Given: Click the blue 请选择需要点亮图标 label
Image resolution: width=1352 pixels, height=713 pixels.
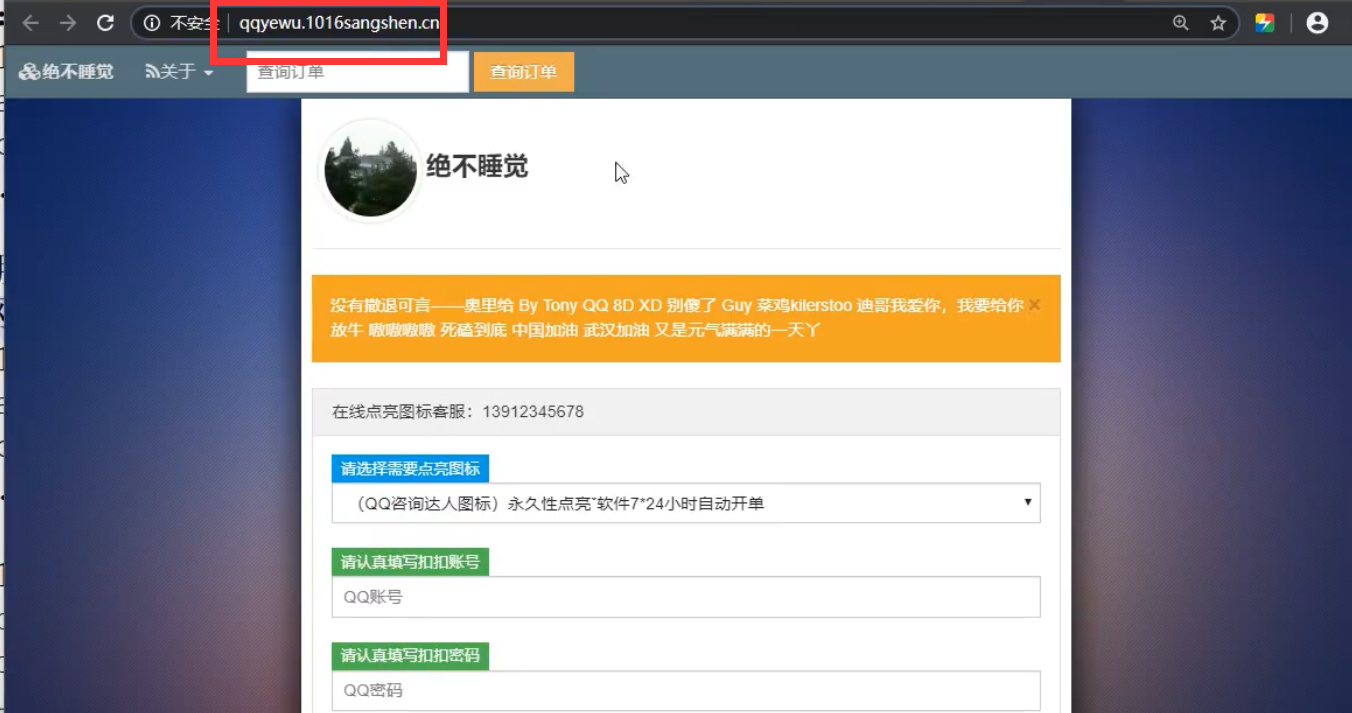Looking at the screenshot, I should click(x=410, y=468).
